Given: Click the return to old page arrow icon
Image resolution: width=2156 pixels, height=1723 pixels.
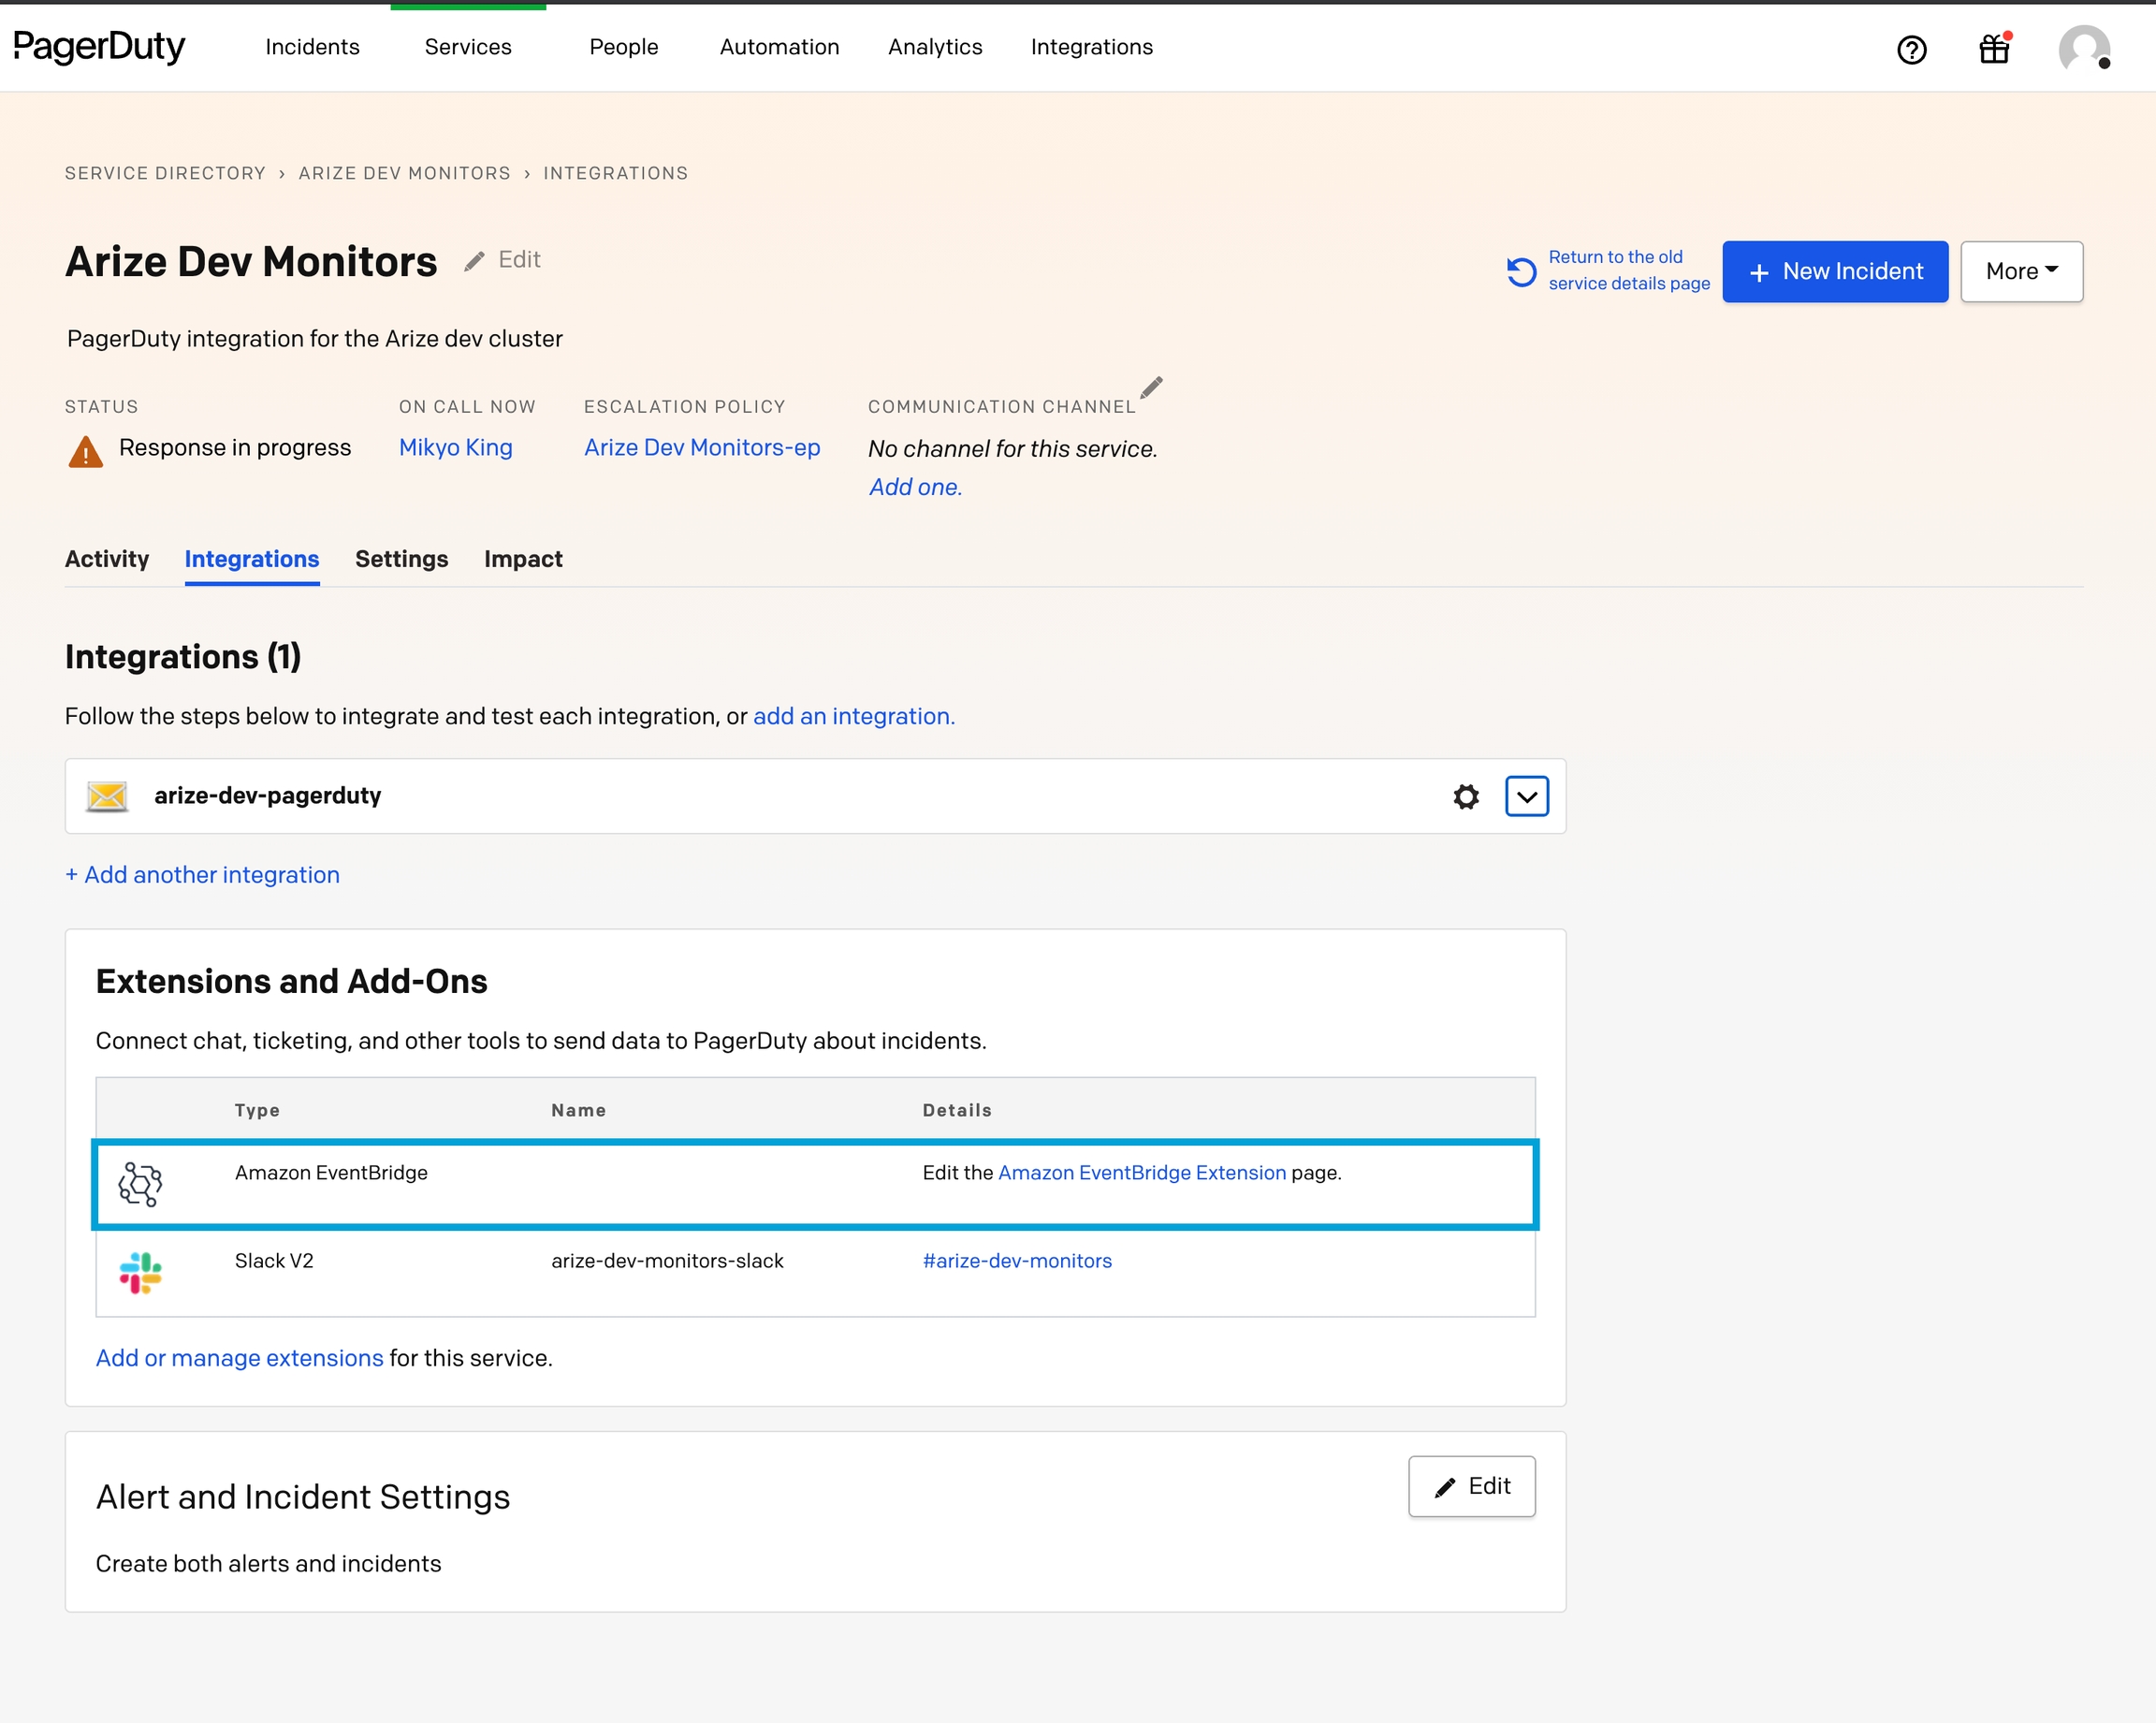Looking at the screenshot, I should click(x=1521, y=272).
